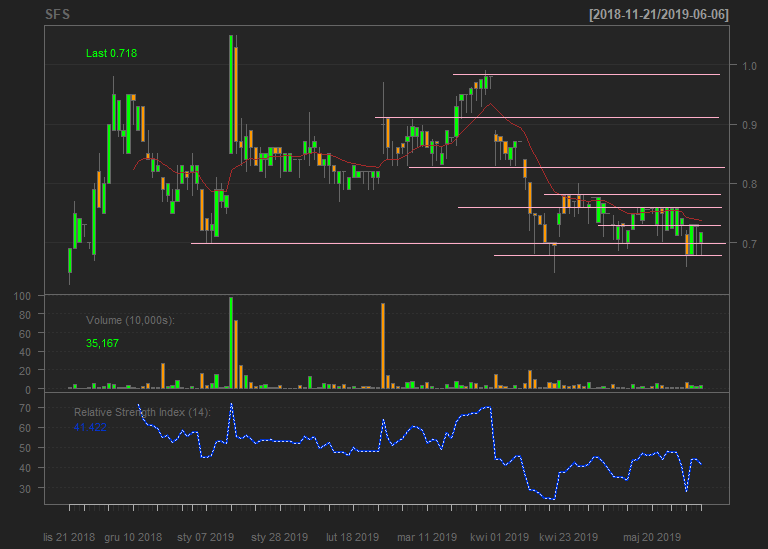Screen dimensions: 768x549
Task: Click the RSI value 41.422
Action: (x=90, y=427)
